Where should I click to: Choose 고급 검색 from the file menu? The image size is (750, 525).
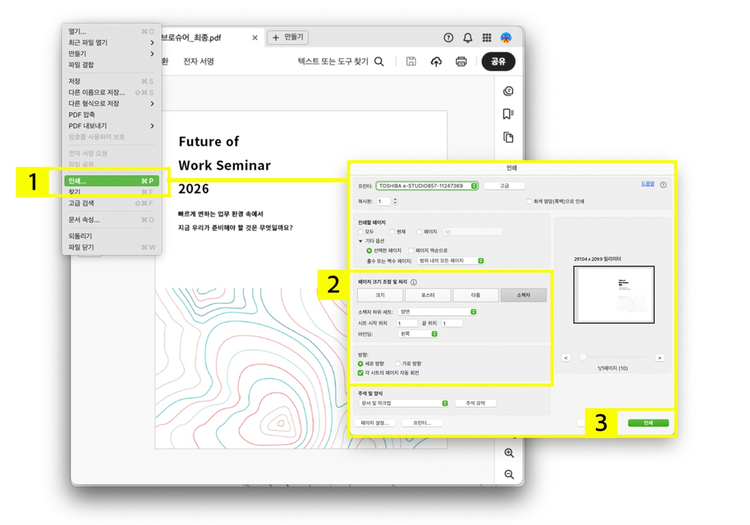[111, 203]
